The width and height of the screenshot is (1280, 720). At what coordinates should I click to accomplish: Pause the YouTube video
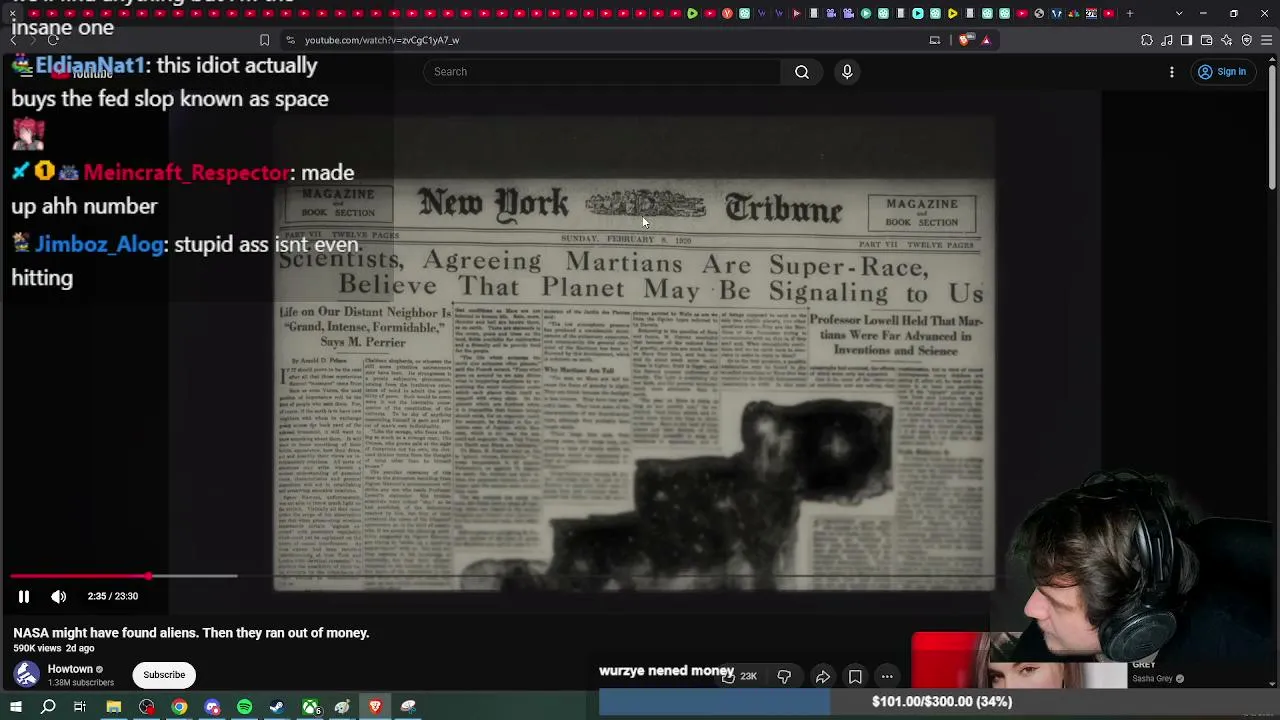[24, 596]
